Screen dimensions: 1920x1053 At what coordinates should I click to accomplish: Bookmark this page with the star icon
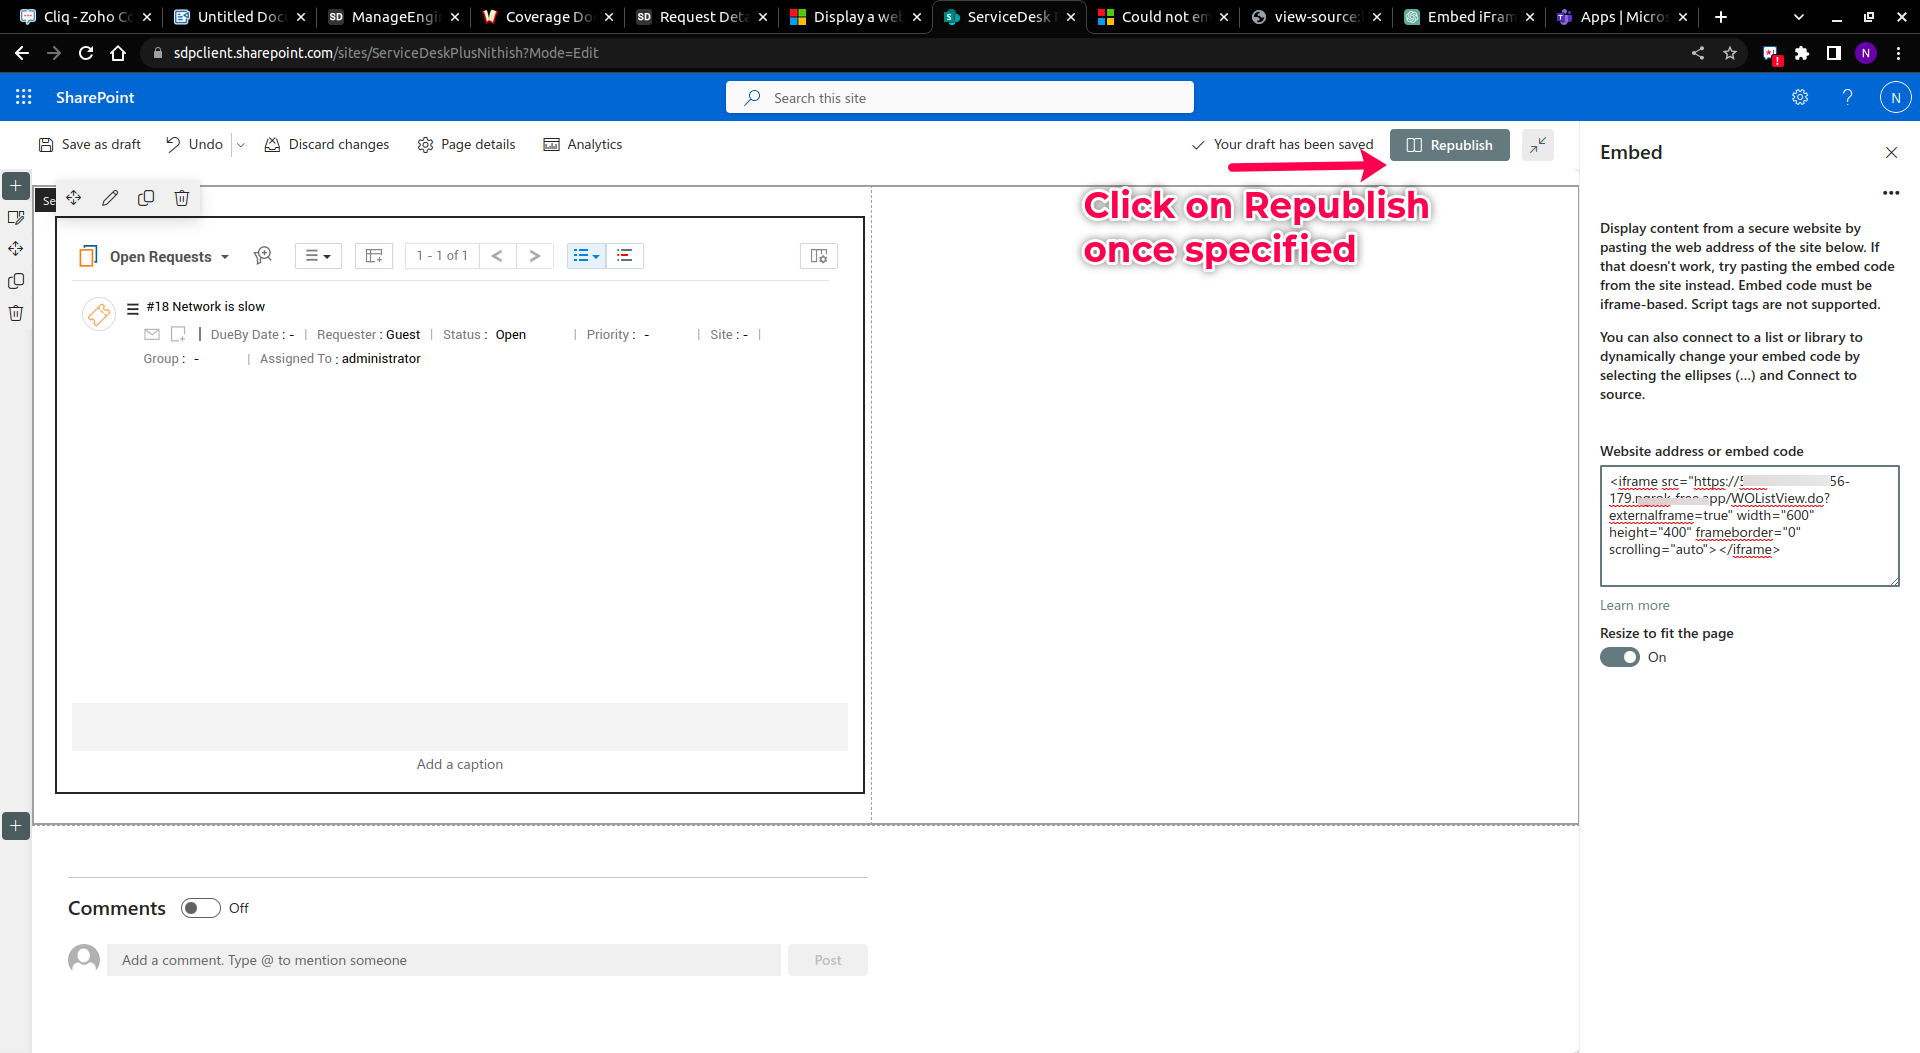(x=1730, y=53)
